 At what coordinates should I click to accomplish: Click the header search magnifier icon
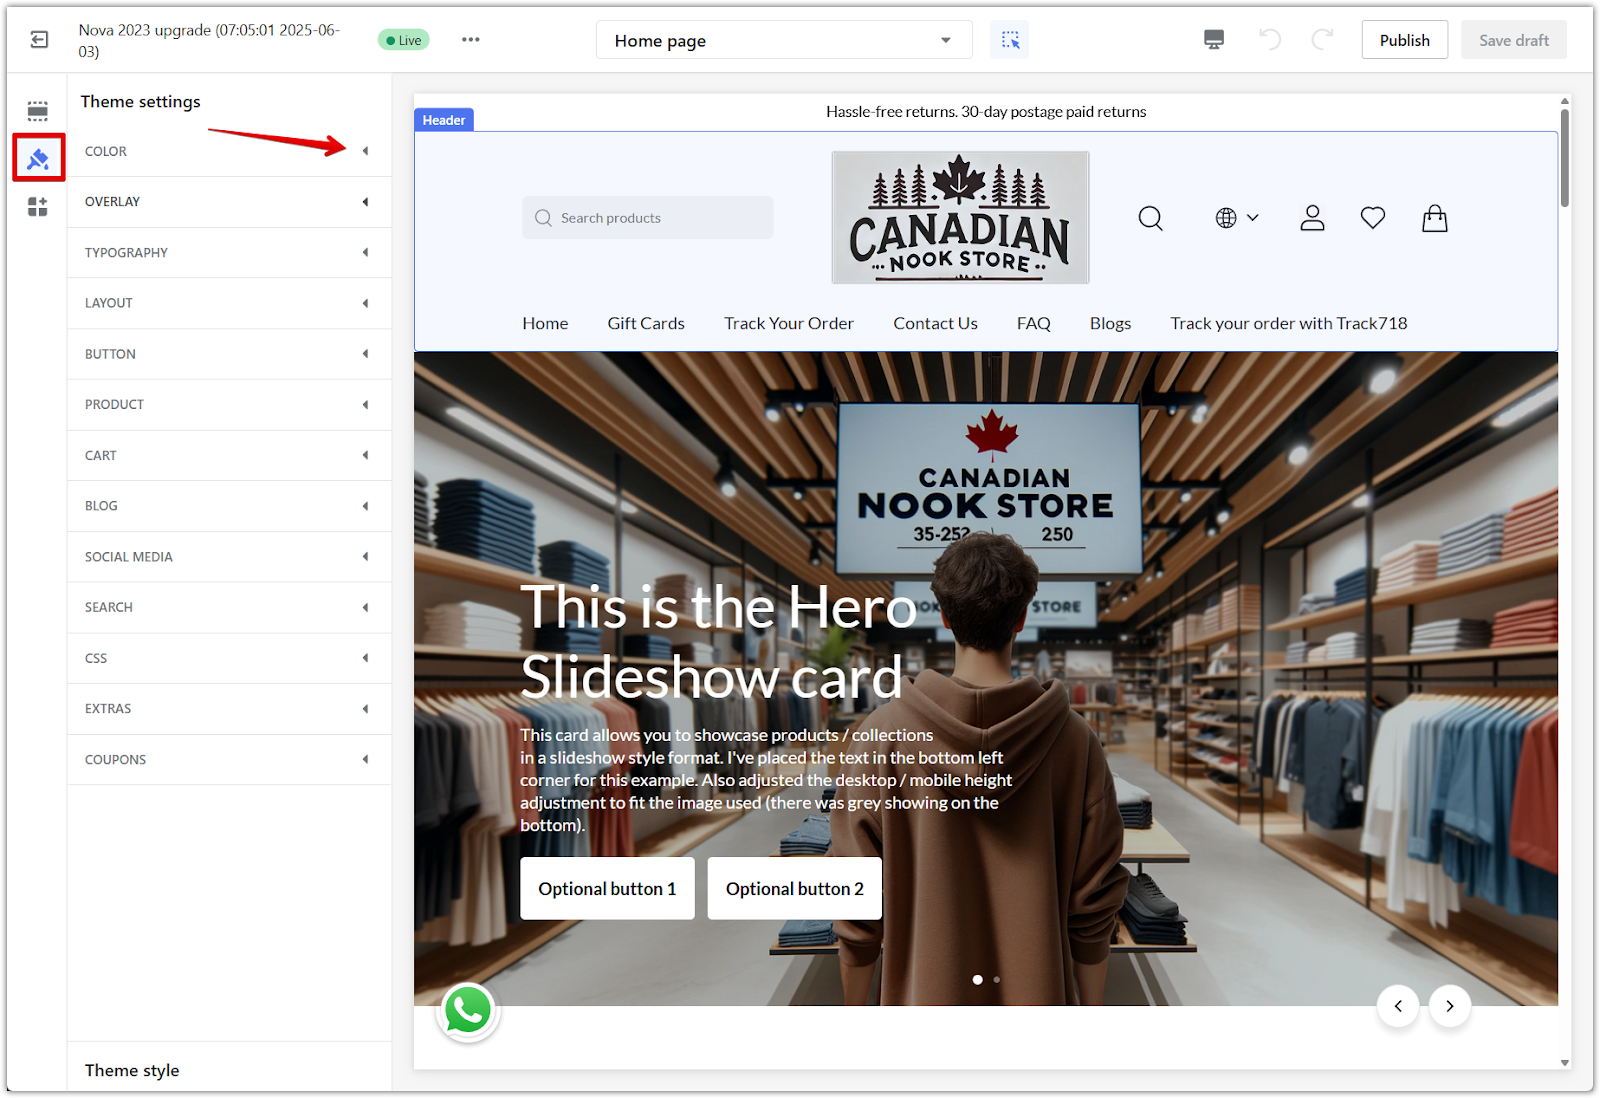1151,218
